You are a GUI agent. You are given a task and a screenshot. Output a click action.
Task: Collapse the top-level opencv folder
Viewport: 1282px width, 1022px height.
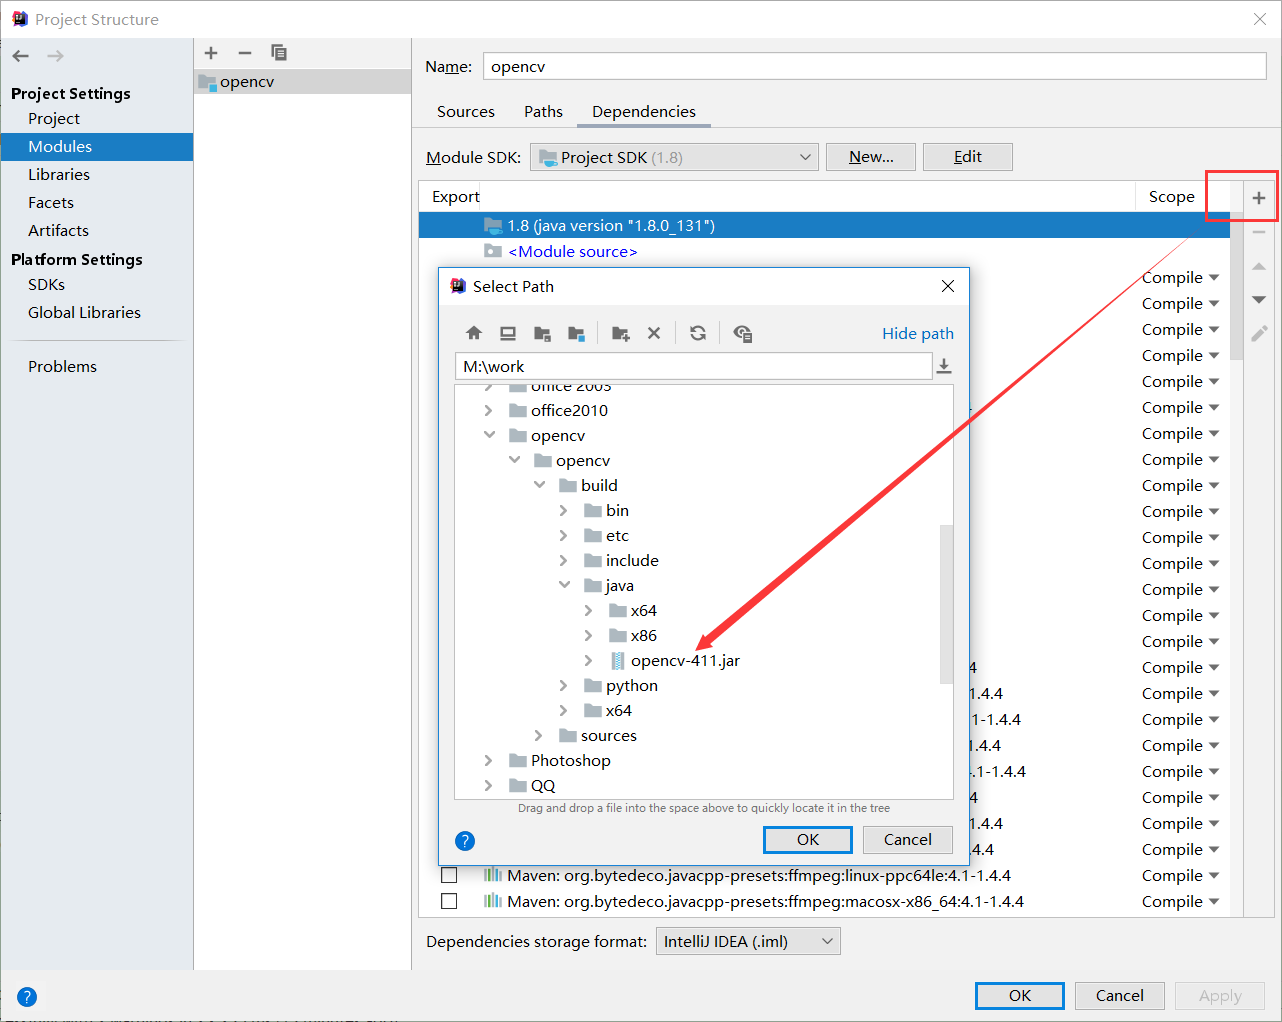pos(489,435)
